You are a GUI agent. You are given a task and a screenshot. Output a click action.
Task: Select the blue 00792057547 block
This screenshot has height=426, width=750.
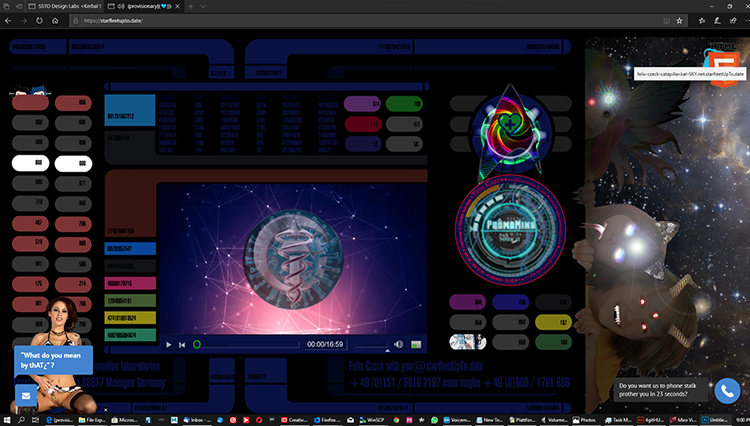click(x=130, y=249)
